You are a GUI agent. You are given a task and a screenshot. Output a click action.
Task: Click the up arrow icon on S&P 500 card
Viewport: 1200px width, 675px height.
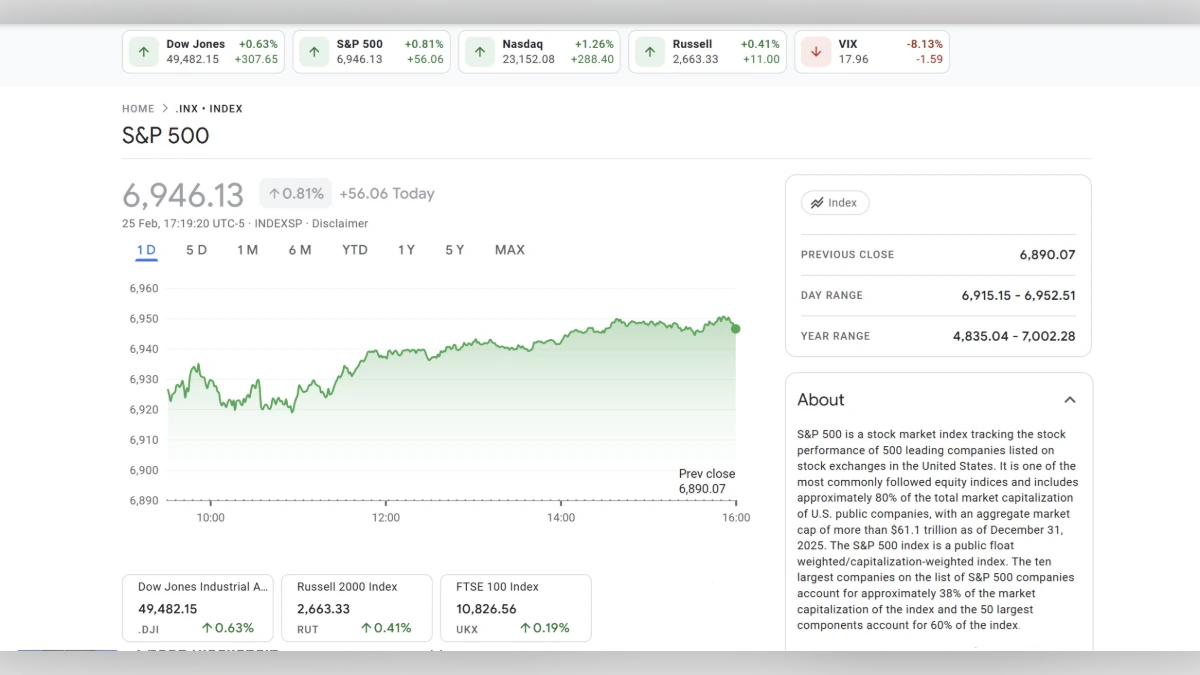coord(313,51)
